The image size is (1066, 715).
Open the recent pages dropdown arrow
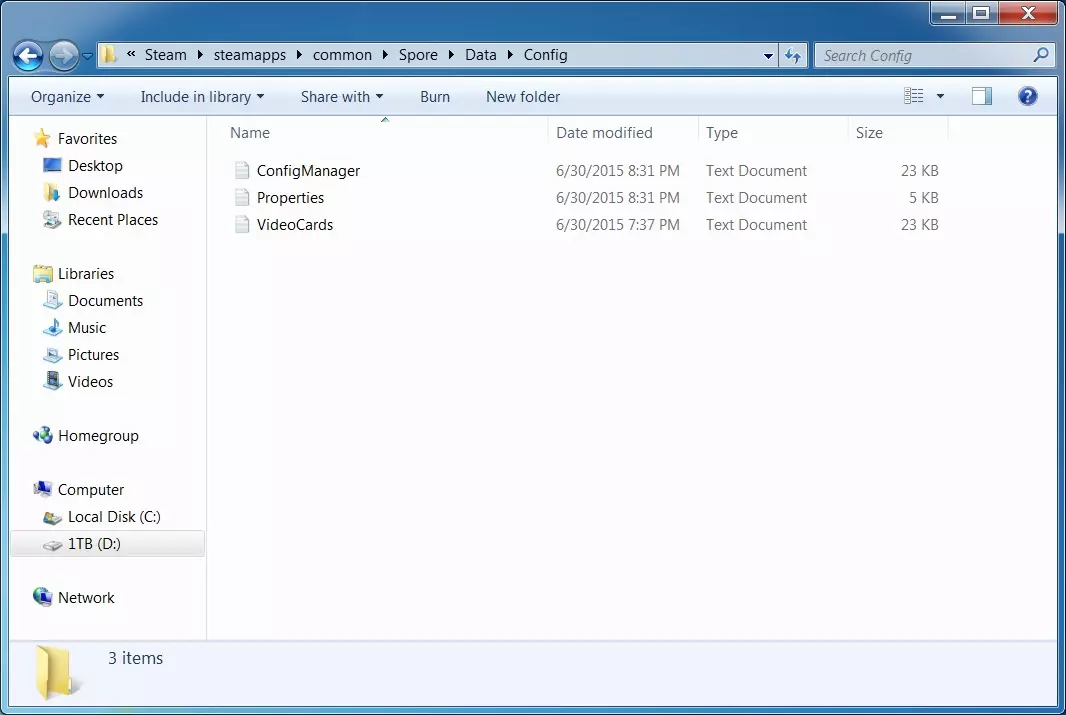click(x=87, y=56)
